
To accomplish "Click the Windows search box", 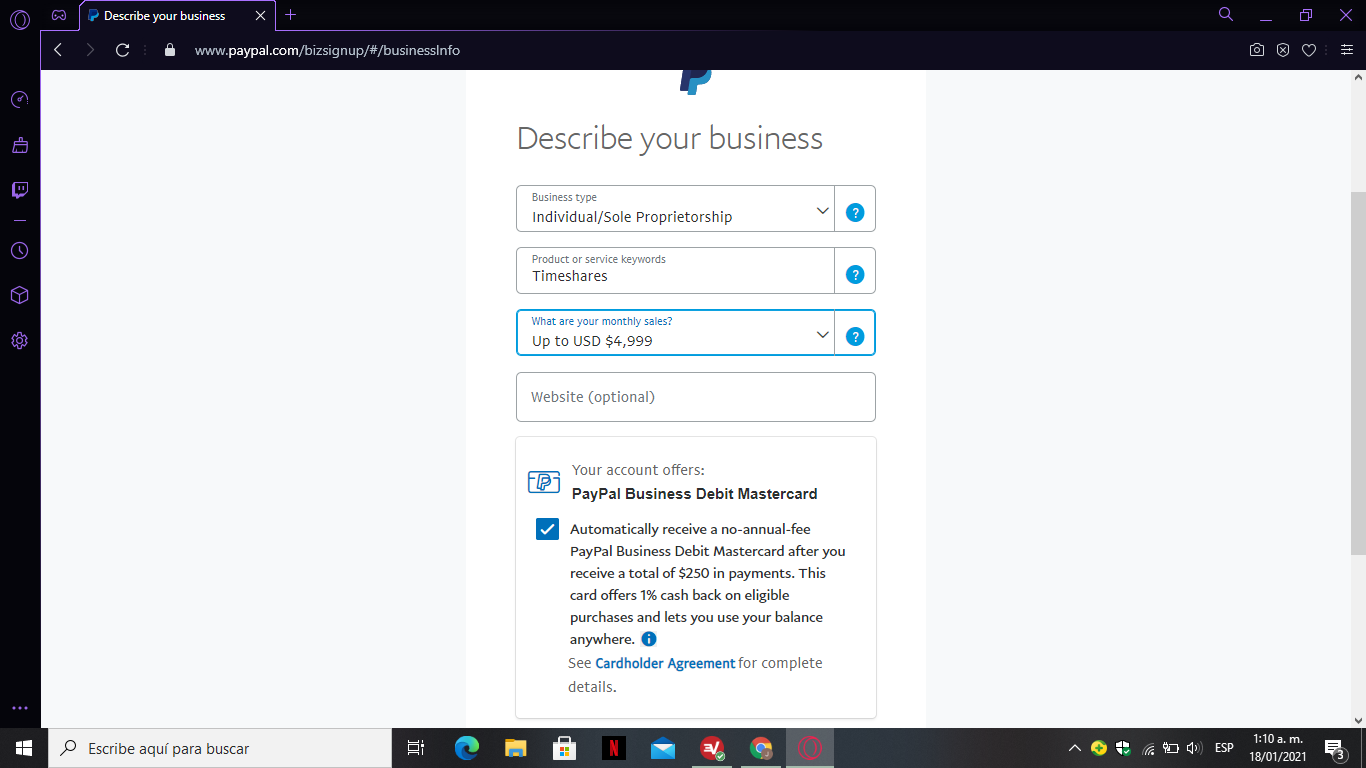I will (220, 748).
